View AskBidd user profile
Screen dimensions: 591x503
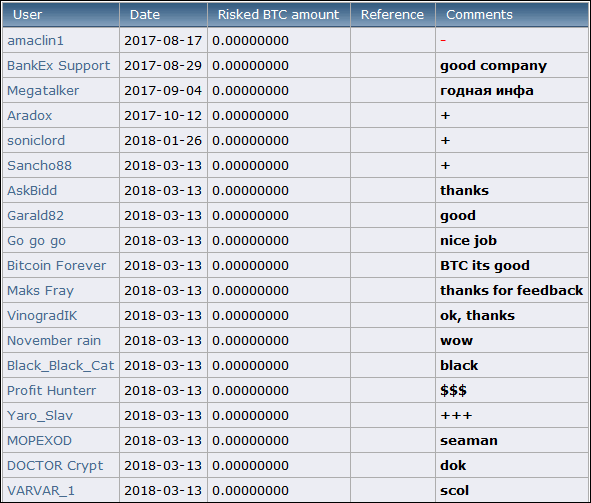point(32,190)
